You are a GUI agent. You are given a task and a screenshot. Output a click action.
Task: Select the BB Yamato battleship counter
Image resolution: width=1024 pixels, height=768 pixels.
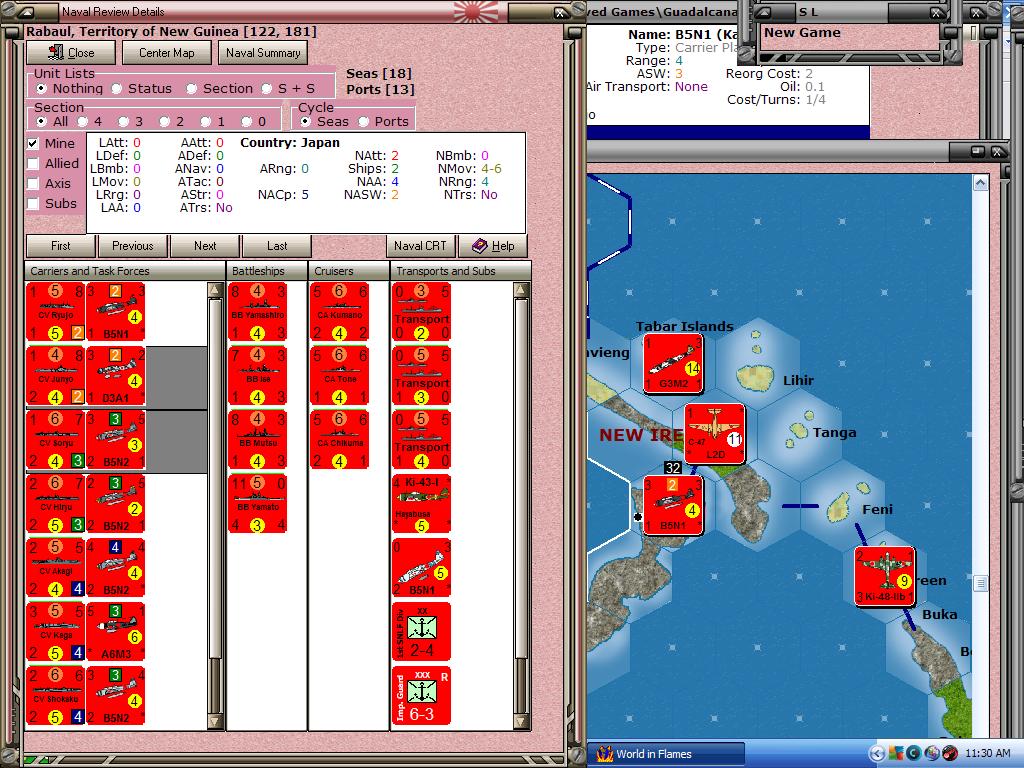[258, 504]
